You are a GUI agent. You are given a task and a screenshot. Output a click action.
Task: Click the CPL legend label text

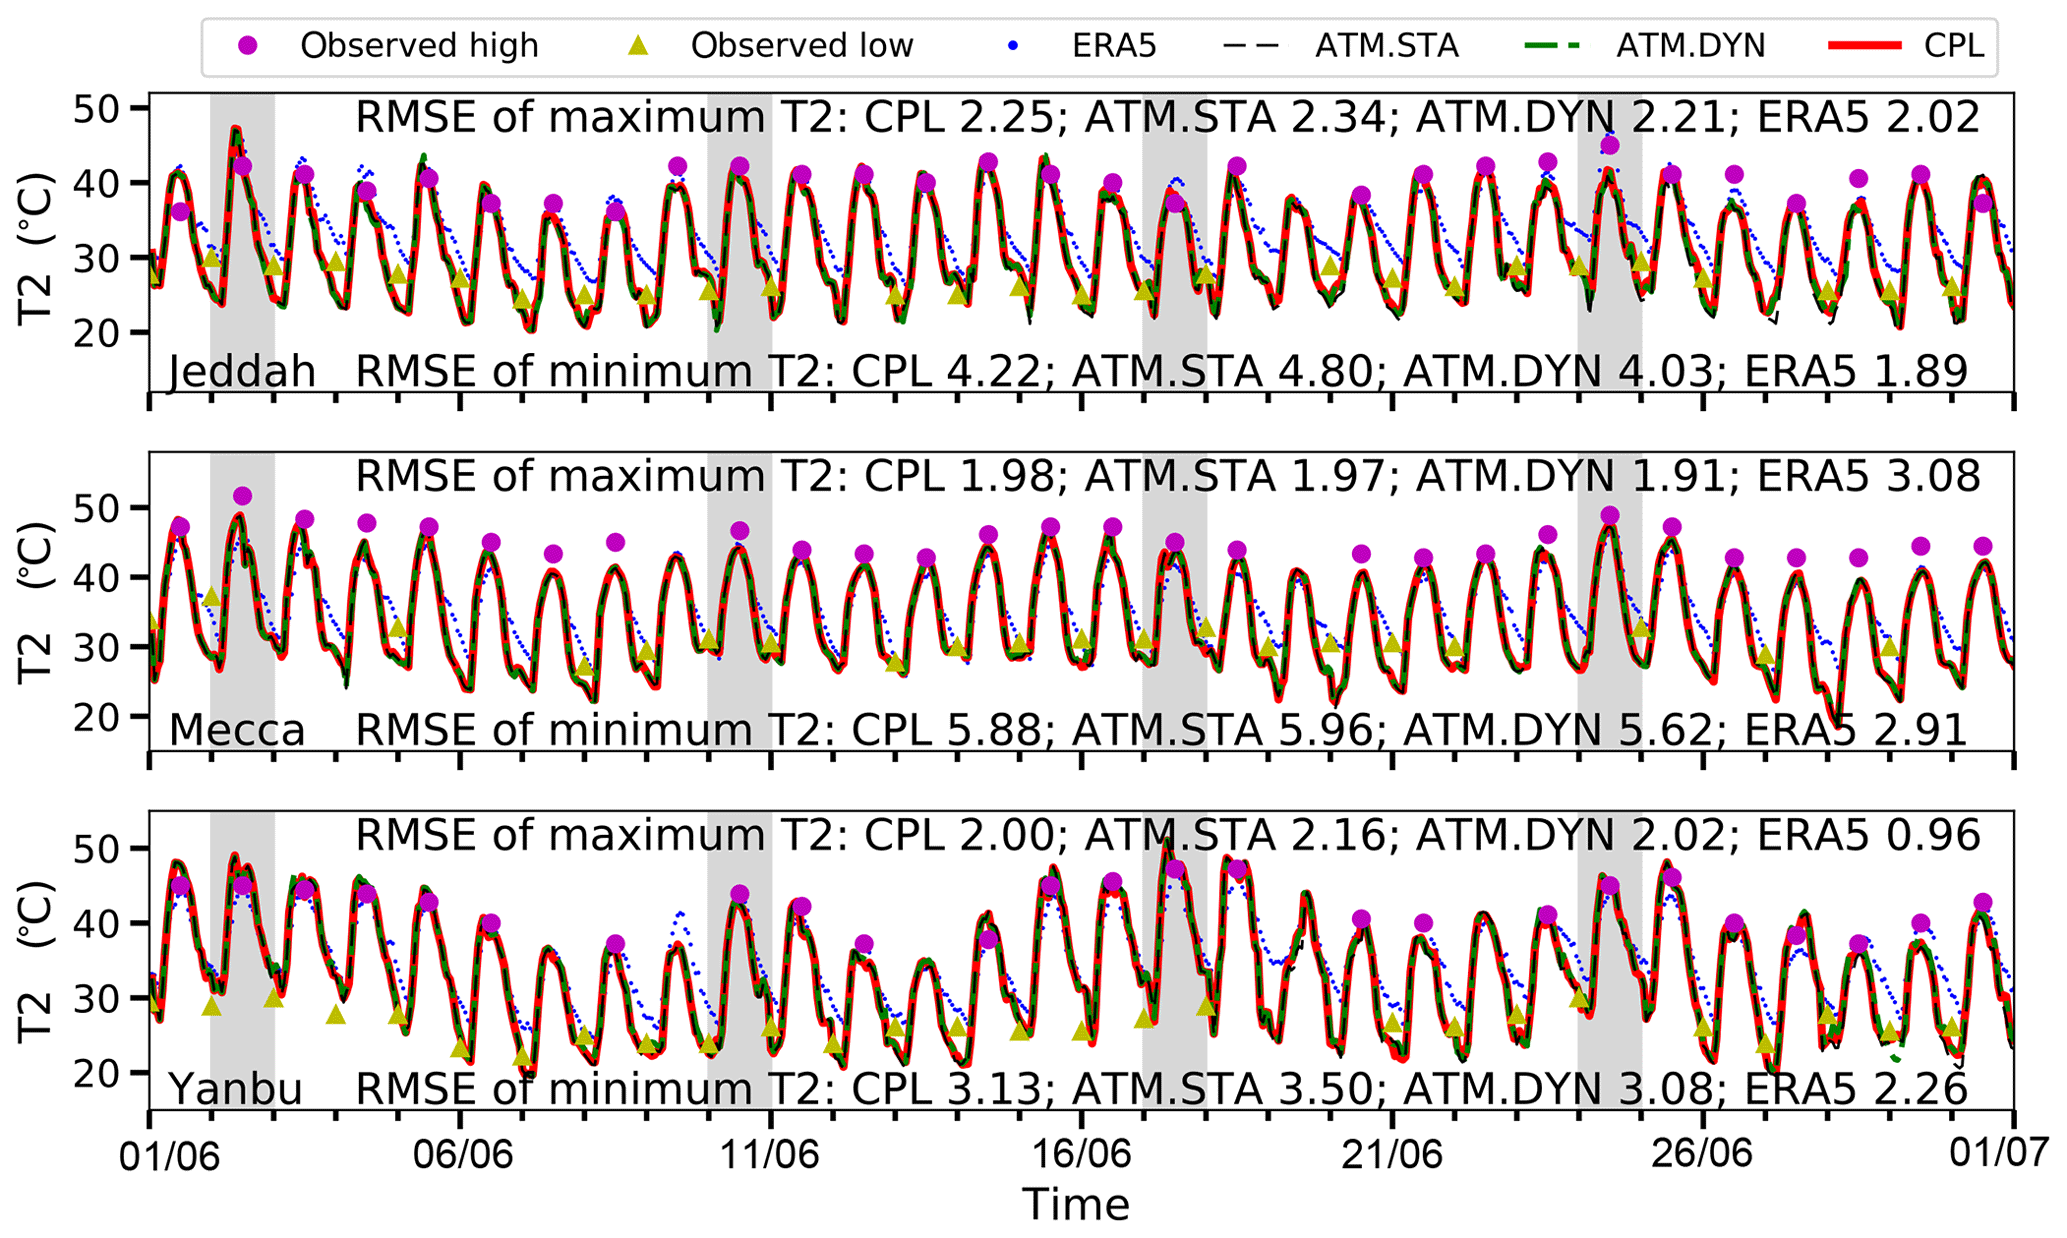coord(1954,46)
